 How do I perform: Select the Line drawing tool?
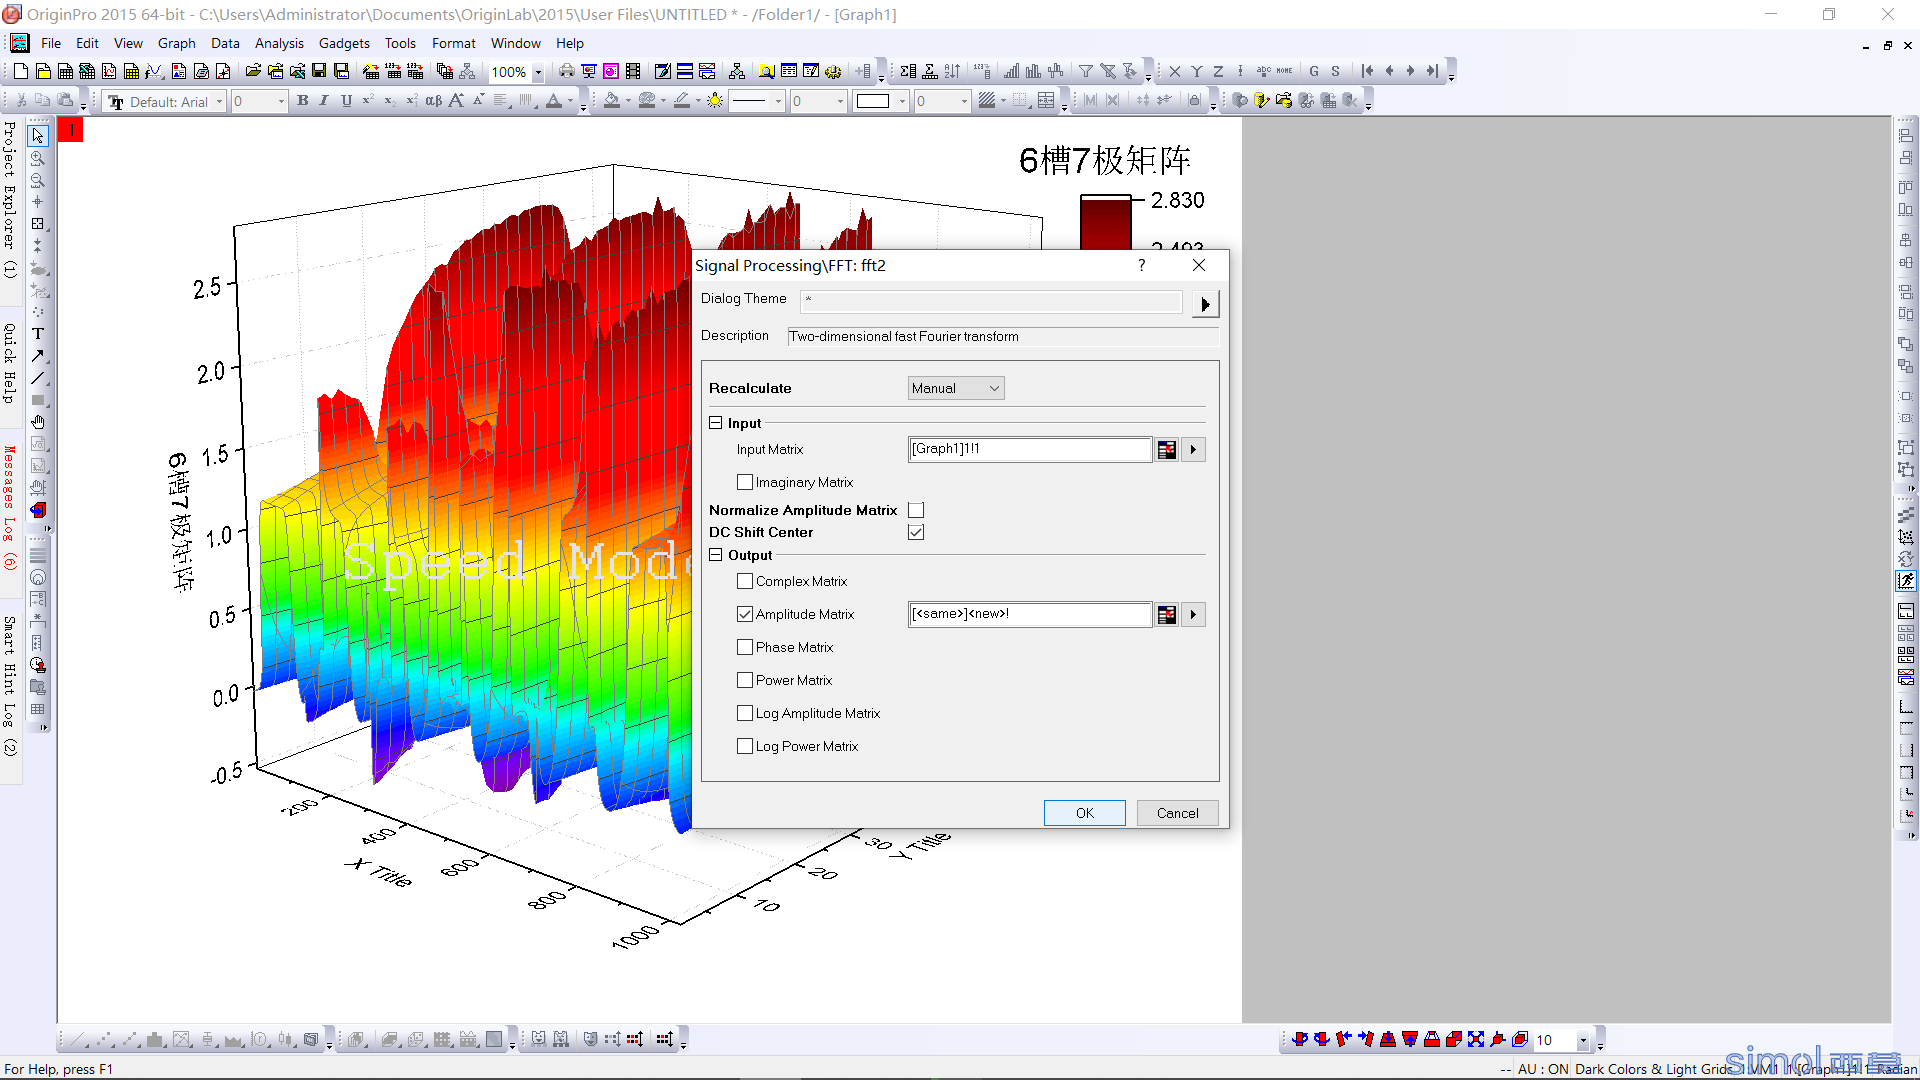coord(38,378)
